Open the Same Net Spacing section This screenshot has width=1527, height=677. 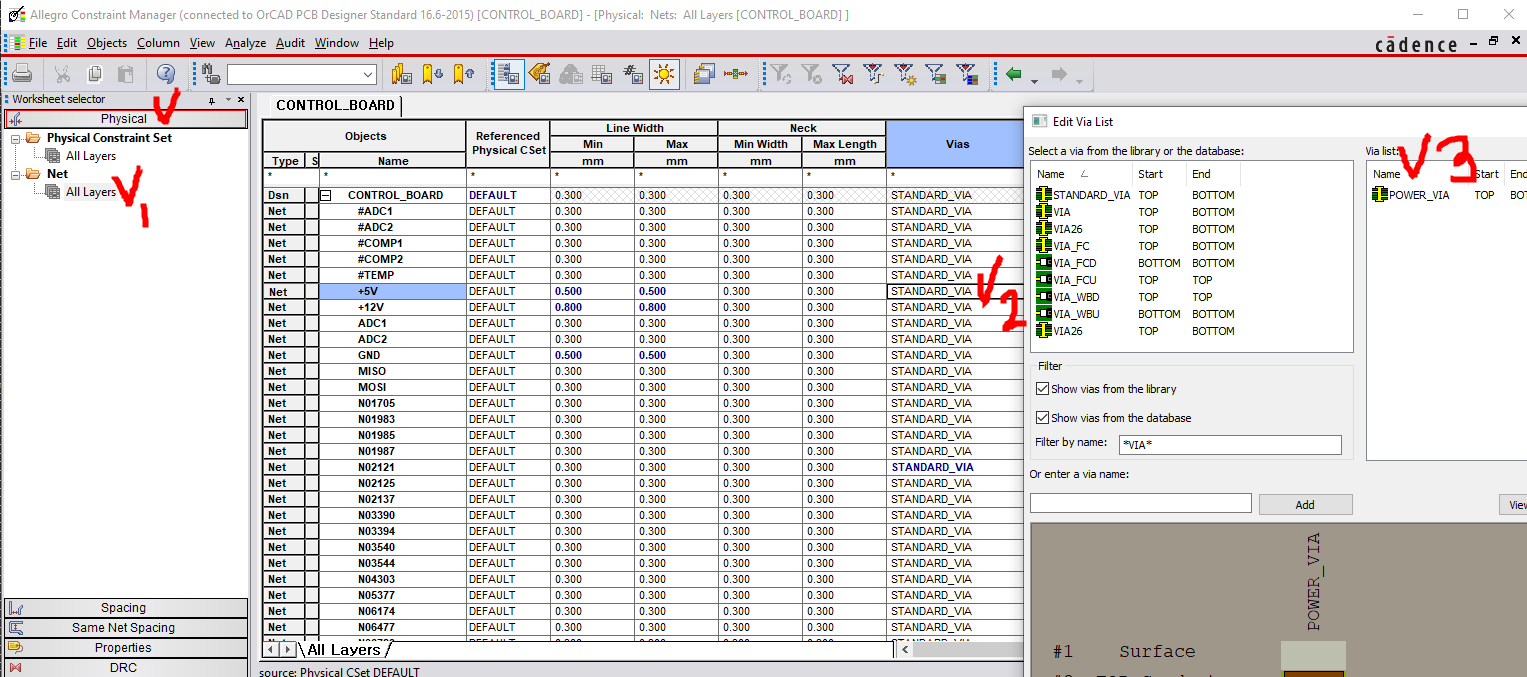pyautogui.click(x=124, y=628)
